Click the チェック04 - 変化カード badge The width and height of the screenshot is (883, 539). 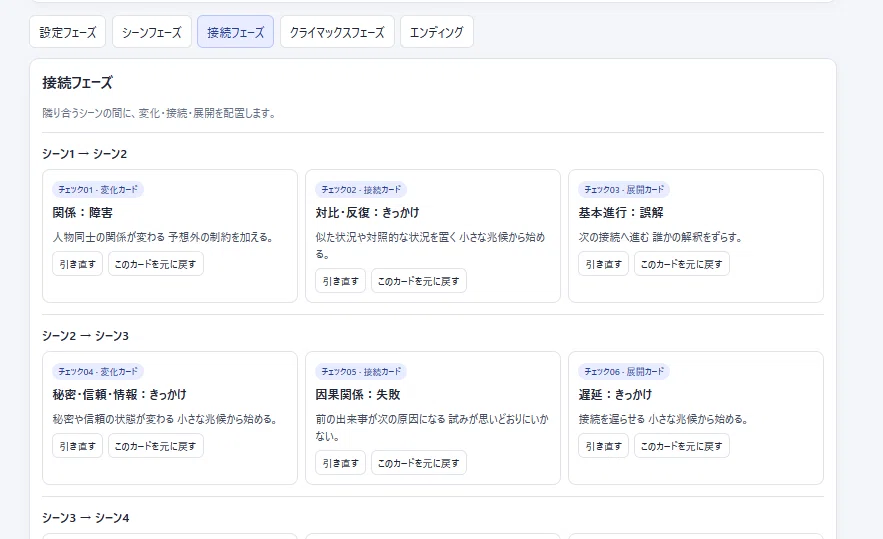click(x=98, y=372)
